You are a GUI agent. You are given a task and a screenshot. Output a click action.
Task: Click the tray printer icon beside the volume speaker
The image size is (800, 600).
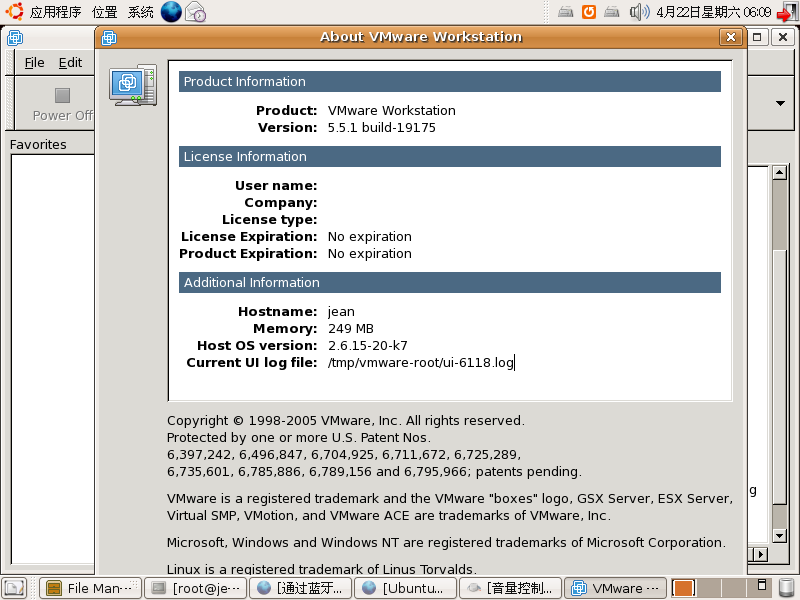point(611,11)
